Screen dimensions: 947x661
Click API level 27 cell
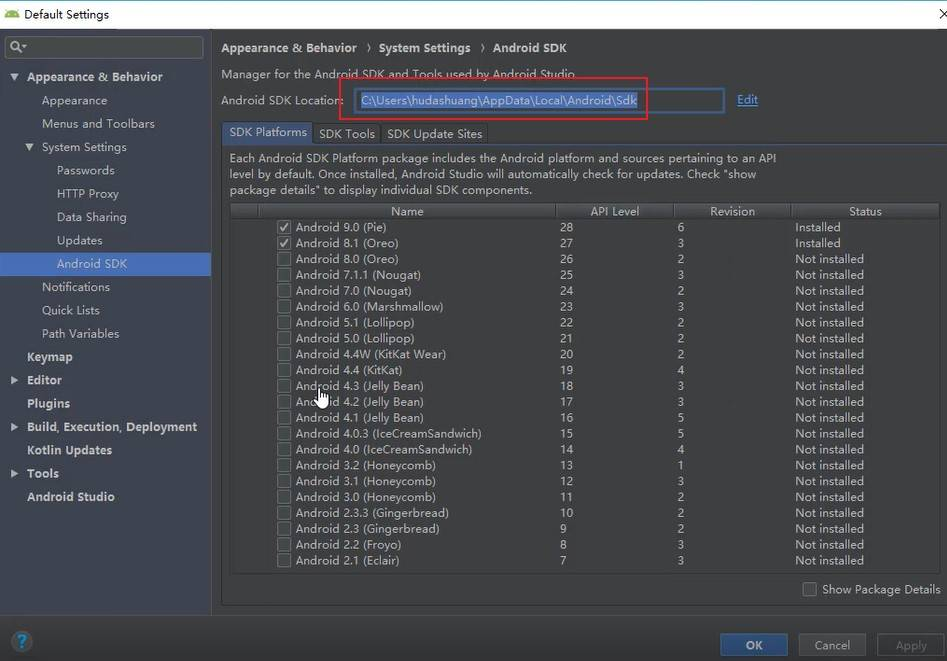(x=566, y=243)
